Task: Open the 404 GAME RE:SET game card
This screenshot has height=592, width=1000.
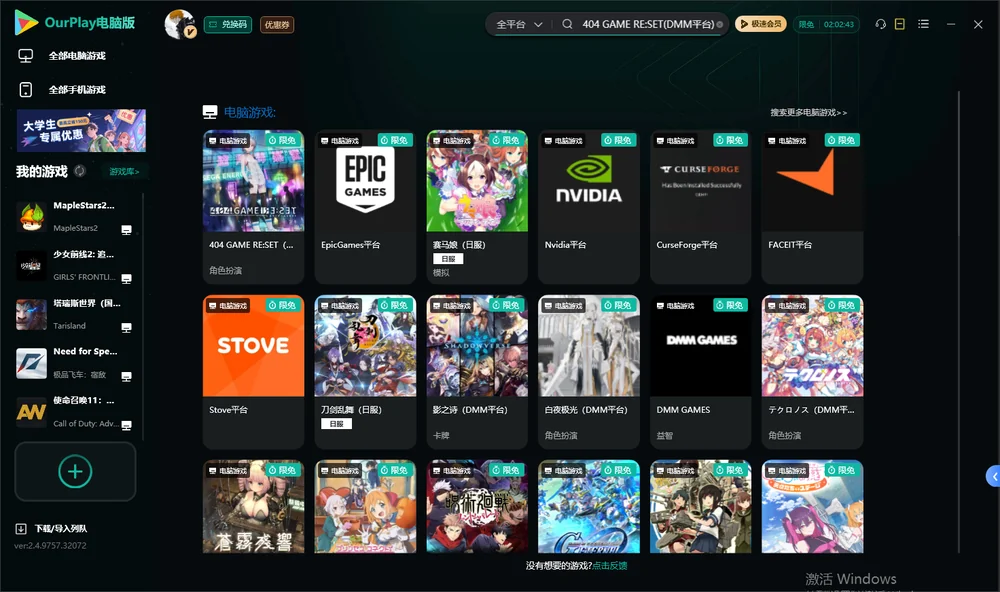Action: pos(253,207)
